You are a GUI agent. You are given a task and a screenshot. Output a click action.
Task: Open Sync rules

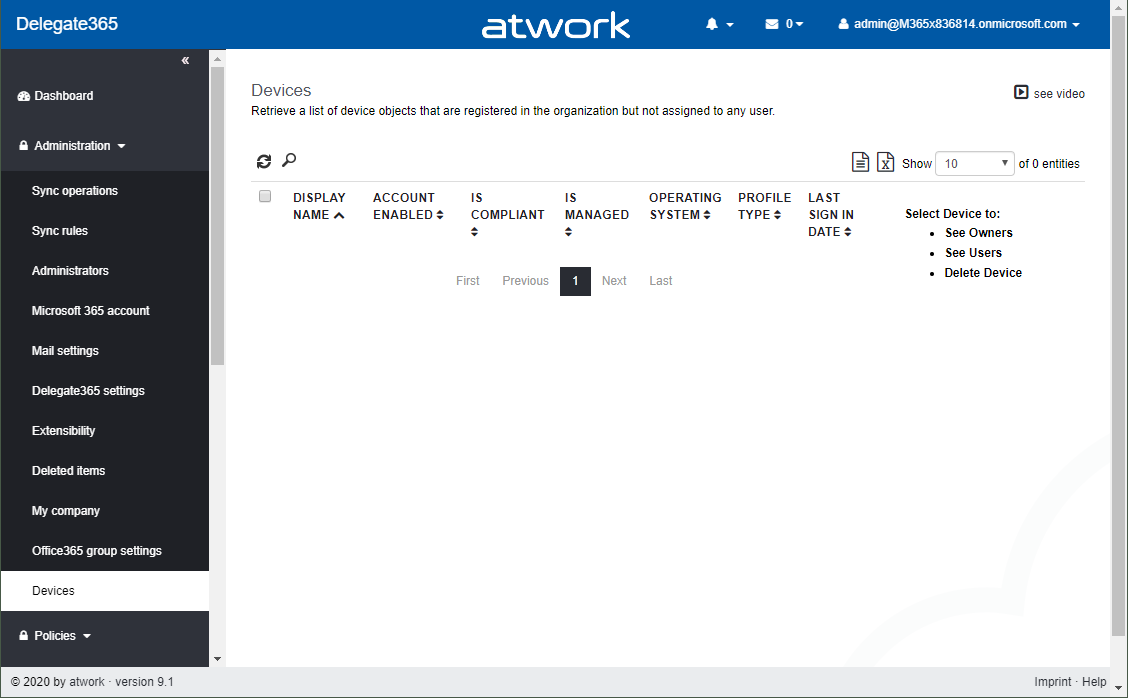click(x=60, y=231)
